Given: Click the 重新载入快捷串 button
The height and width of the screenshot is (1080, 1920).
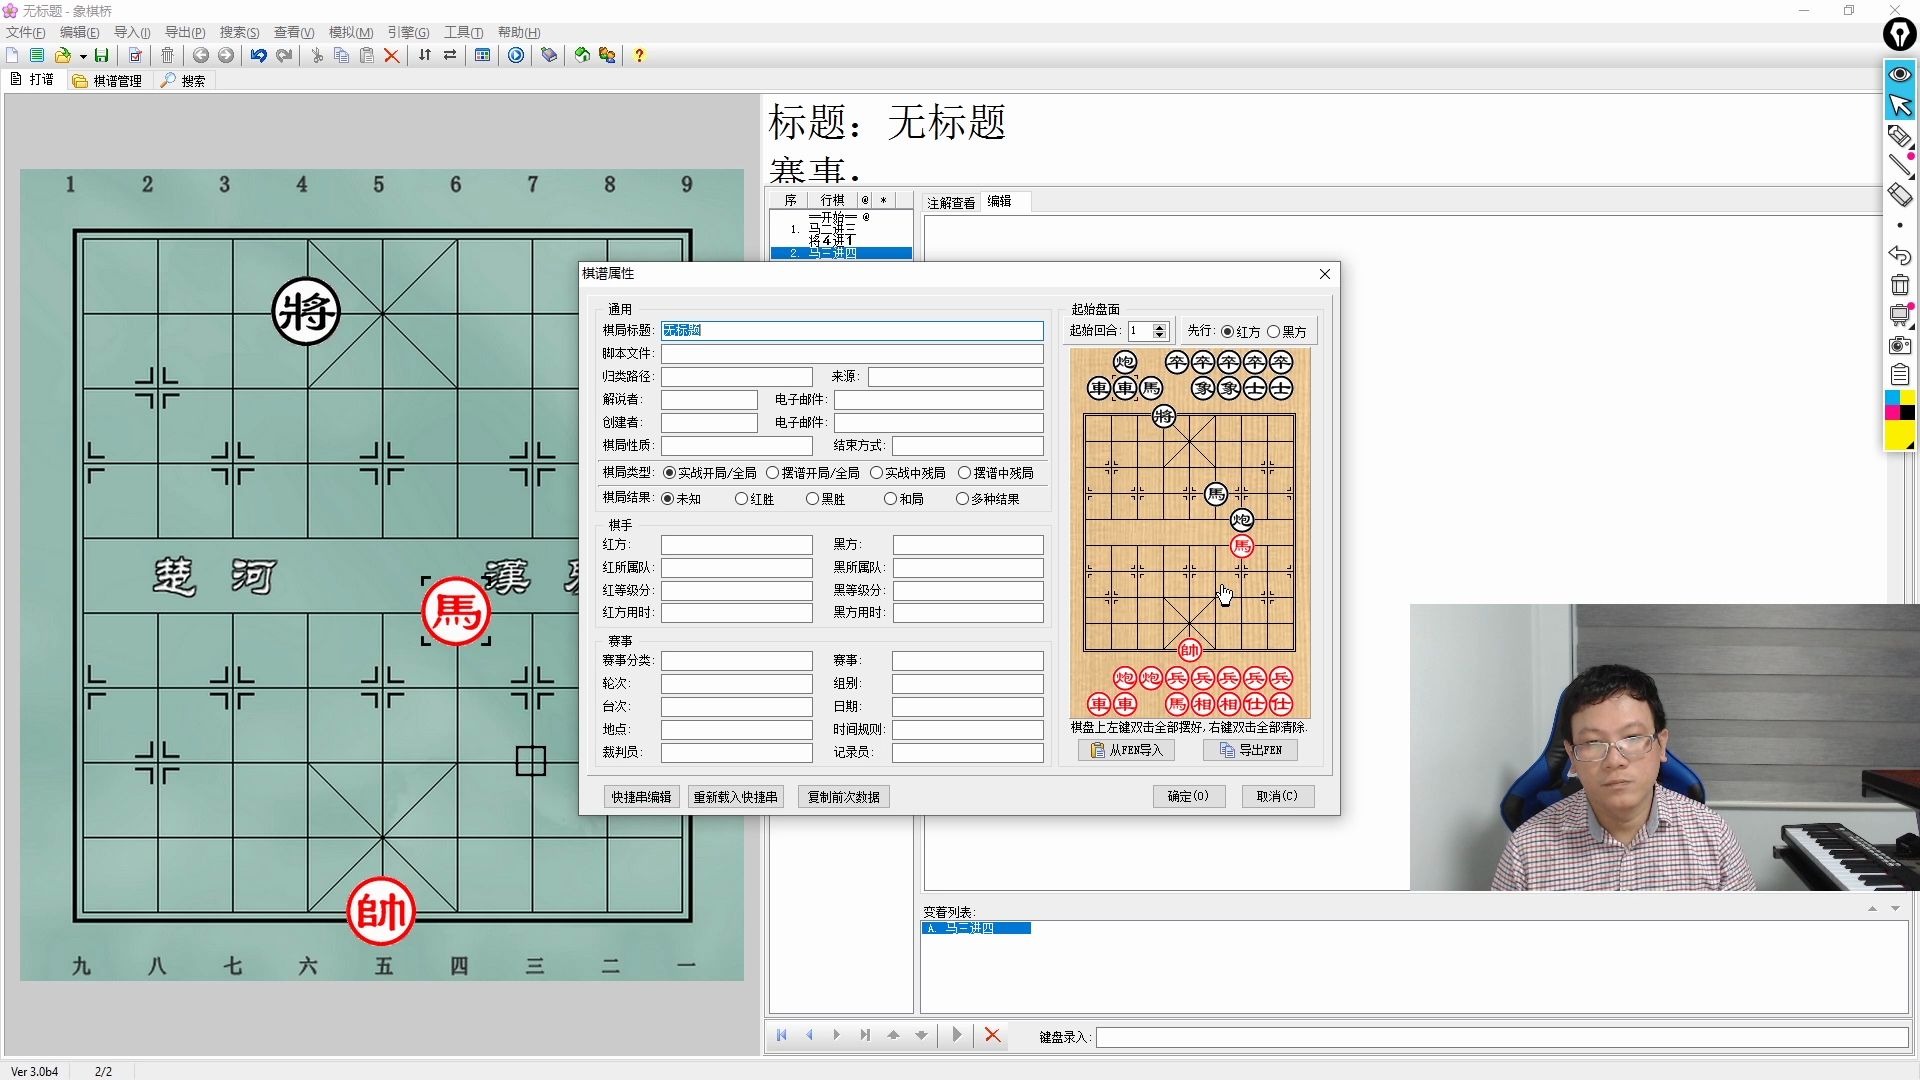Looking at the screenshot, I should pyautogui.click(x=735, y=797).
